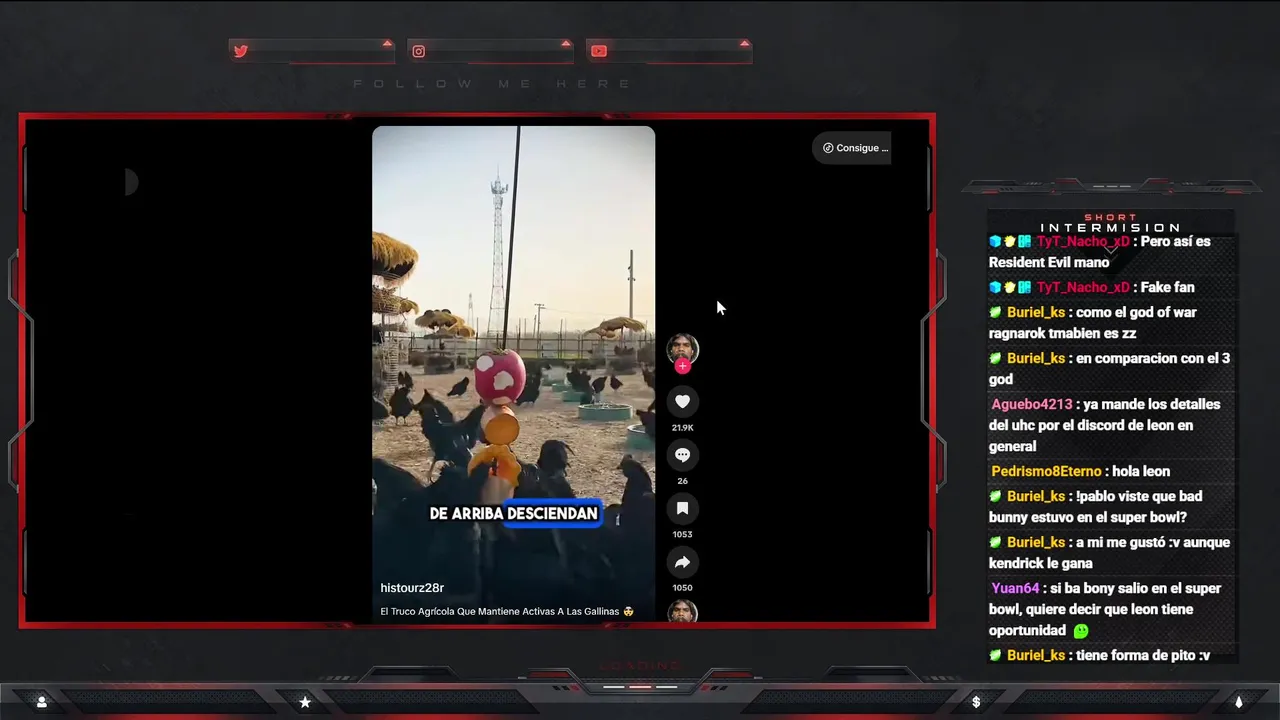Image resolution: width=1280 pixels, height=720 pixels.
Task: Click Buriel_ks name on bad bunny message
Action: click(x=1036, y=496)
